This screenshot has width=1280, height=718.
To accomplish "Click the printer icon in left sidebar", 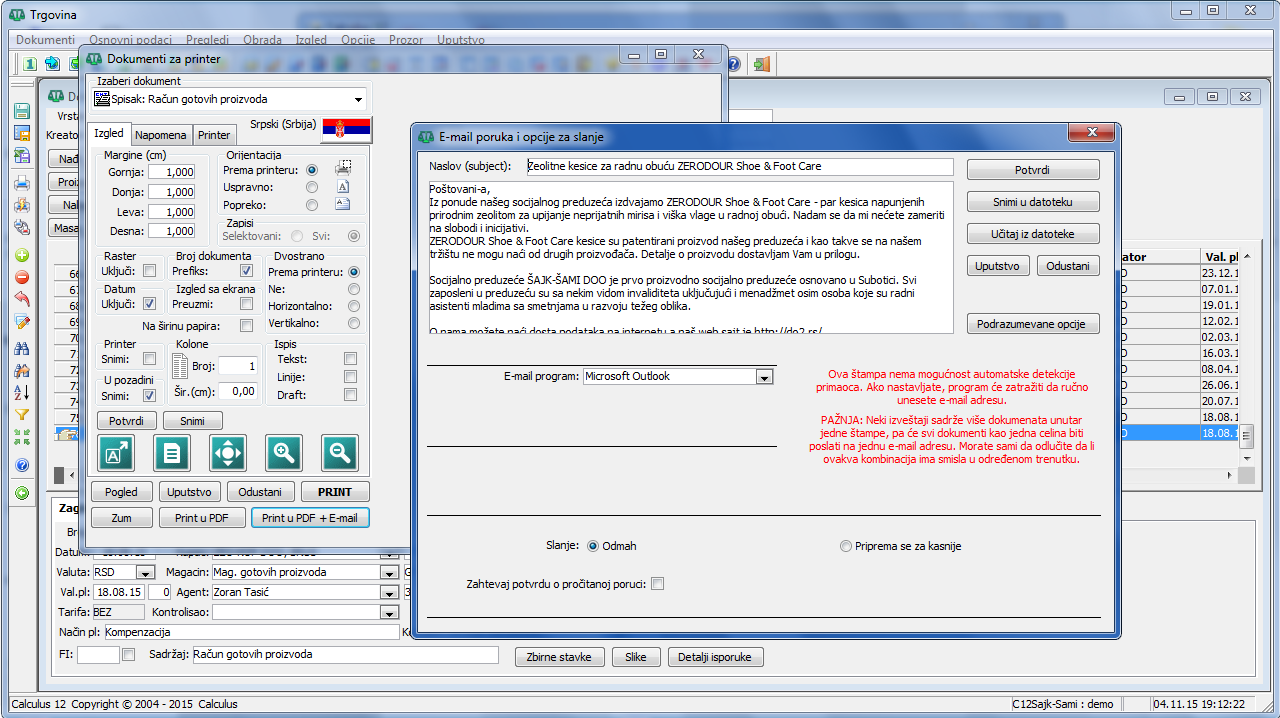I will (x=21, y=183).
